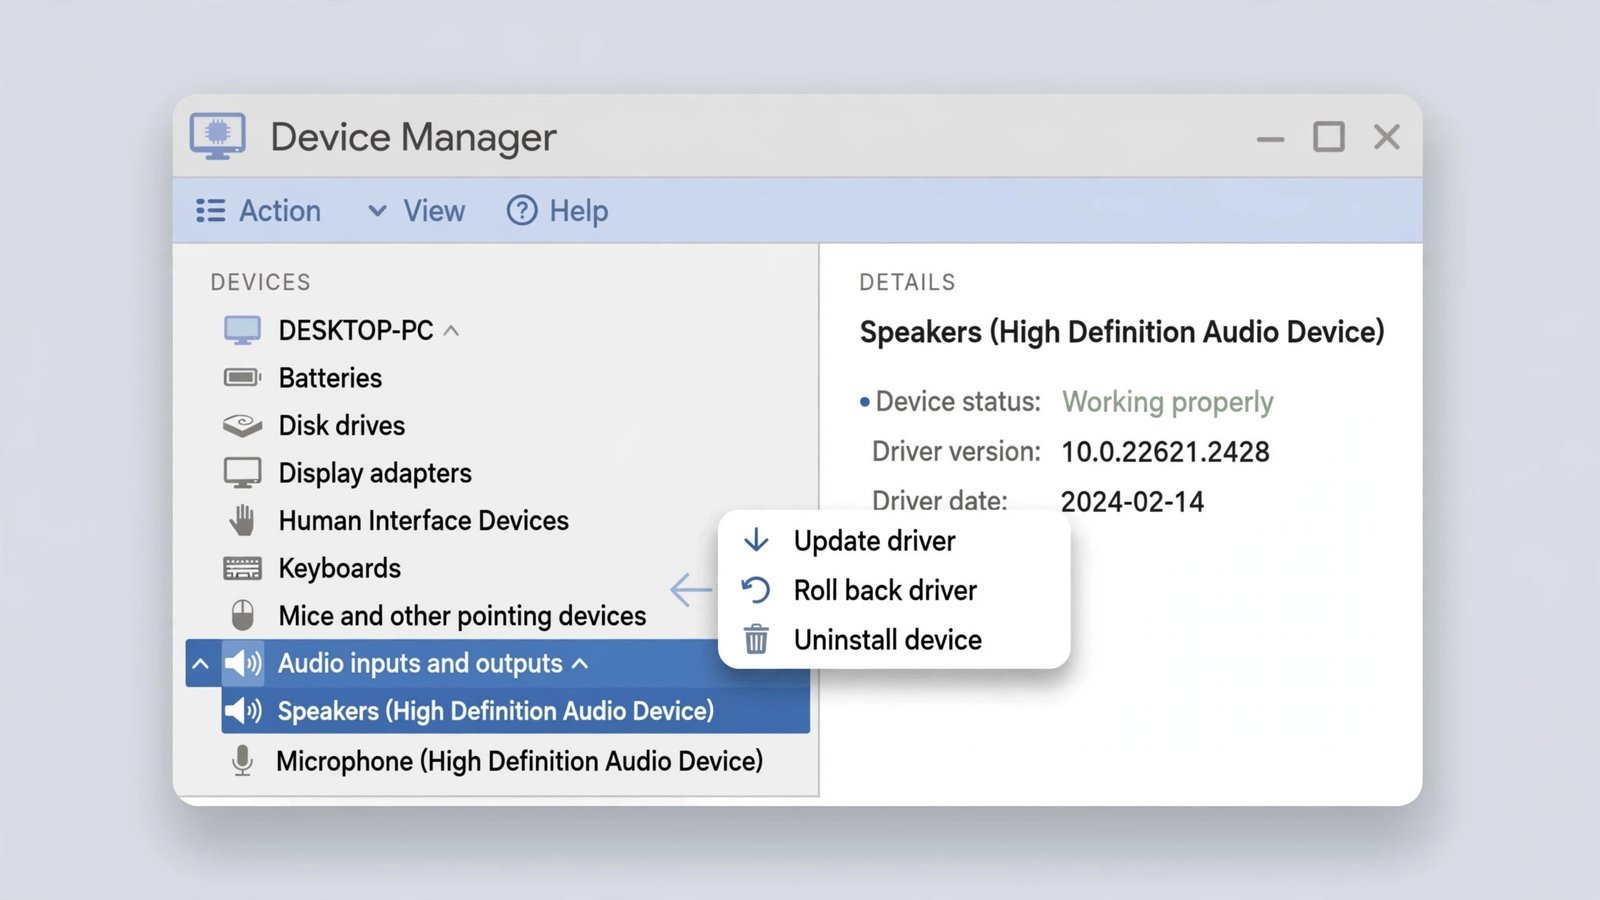
Task: Click the Action menu list icon
Action: [210, 210]
